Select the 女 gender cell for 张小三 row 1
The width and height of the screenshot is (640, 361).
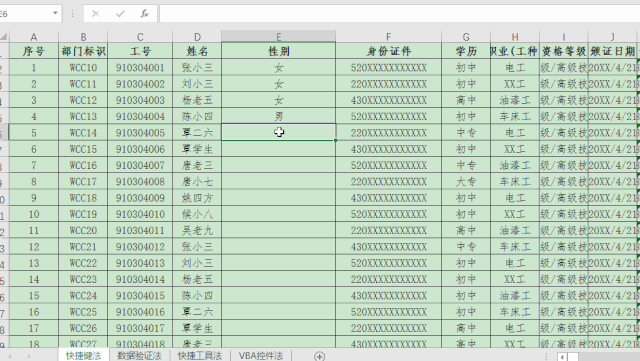click(278, 67)
